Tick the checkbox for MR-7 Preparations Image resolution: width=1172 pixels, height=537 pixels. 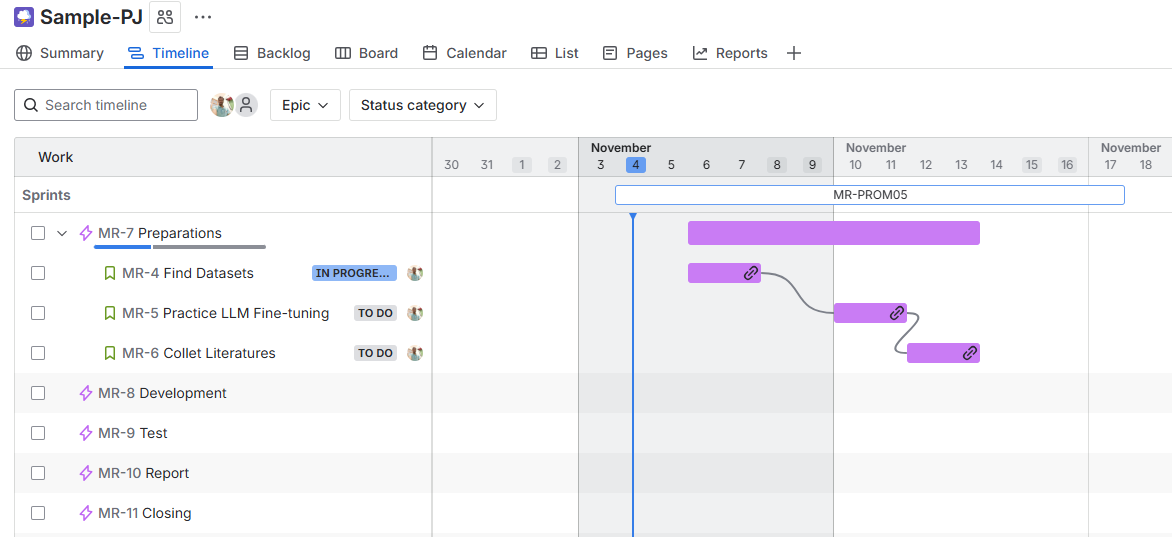coord(38,233)
